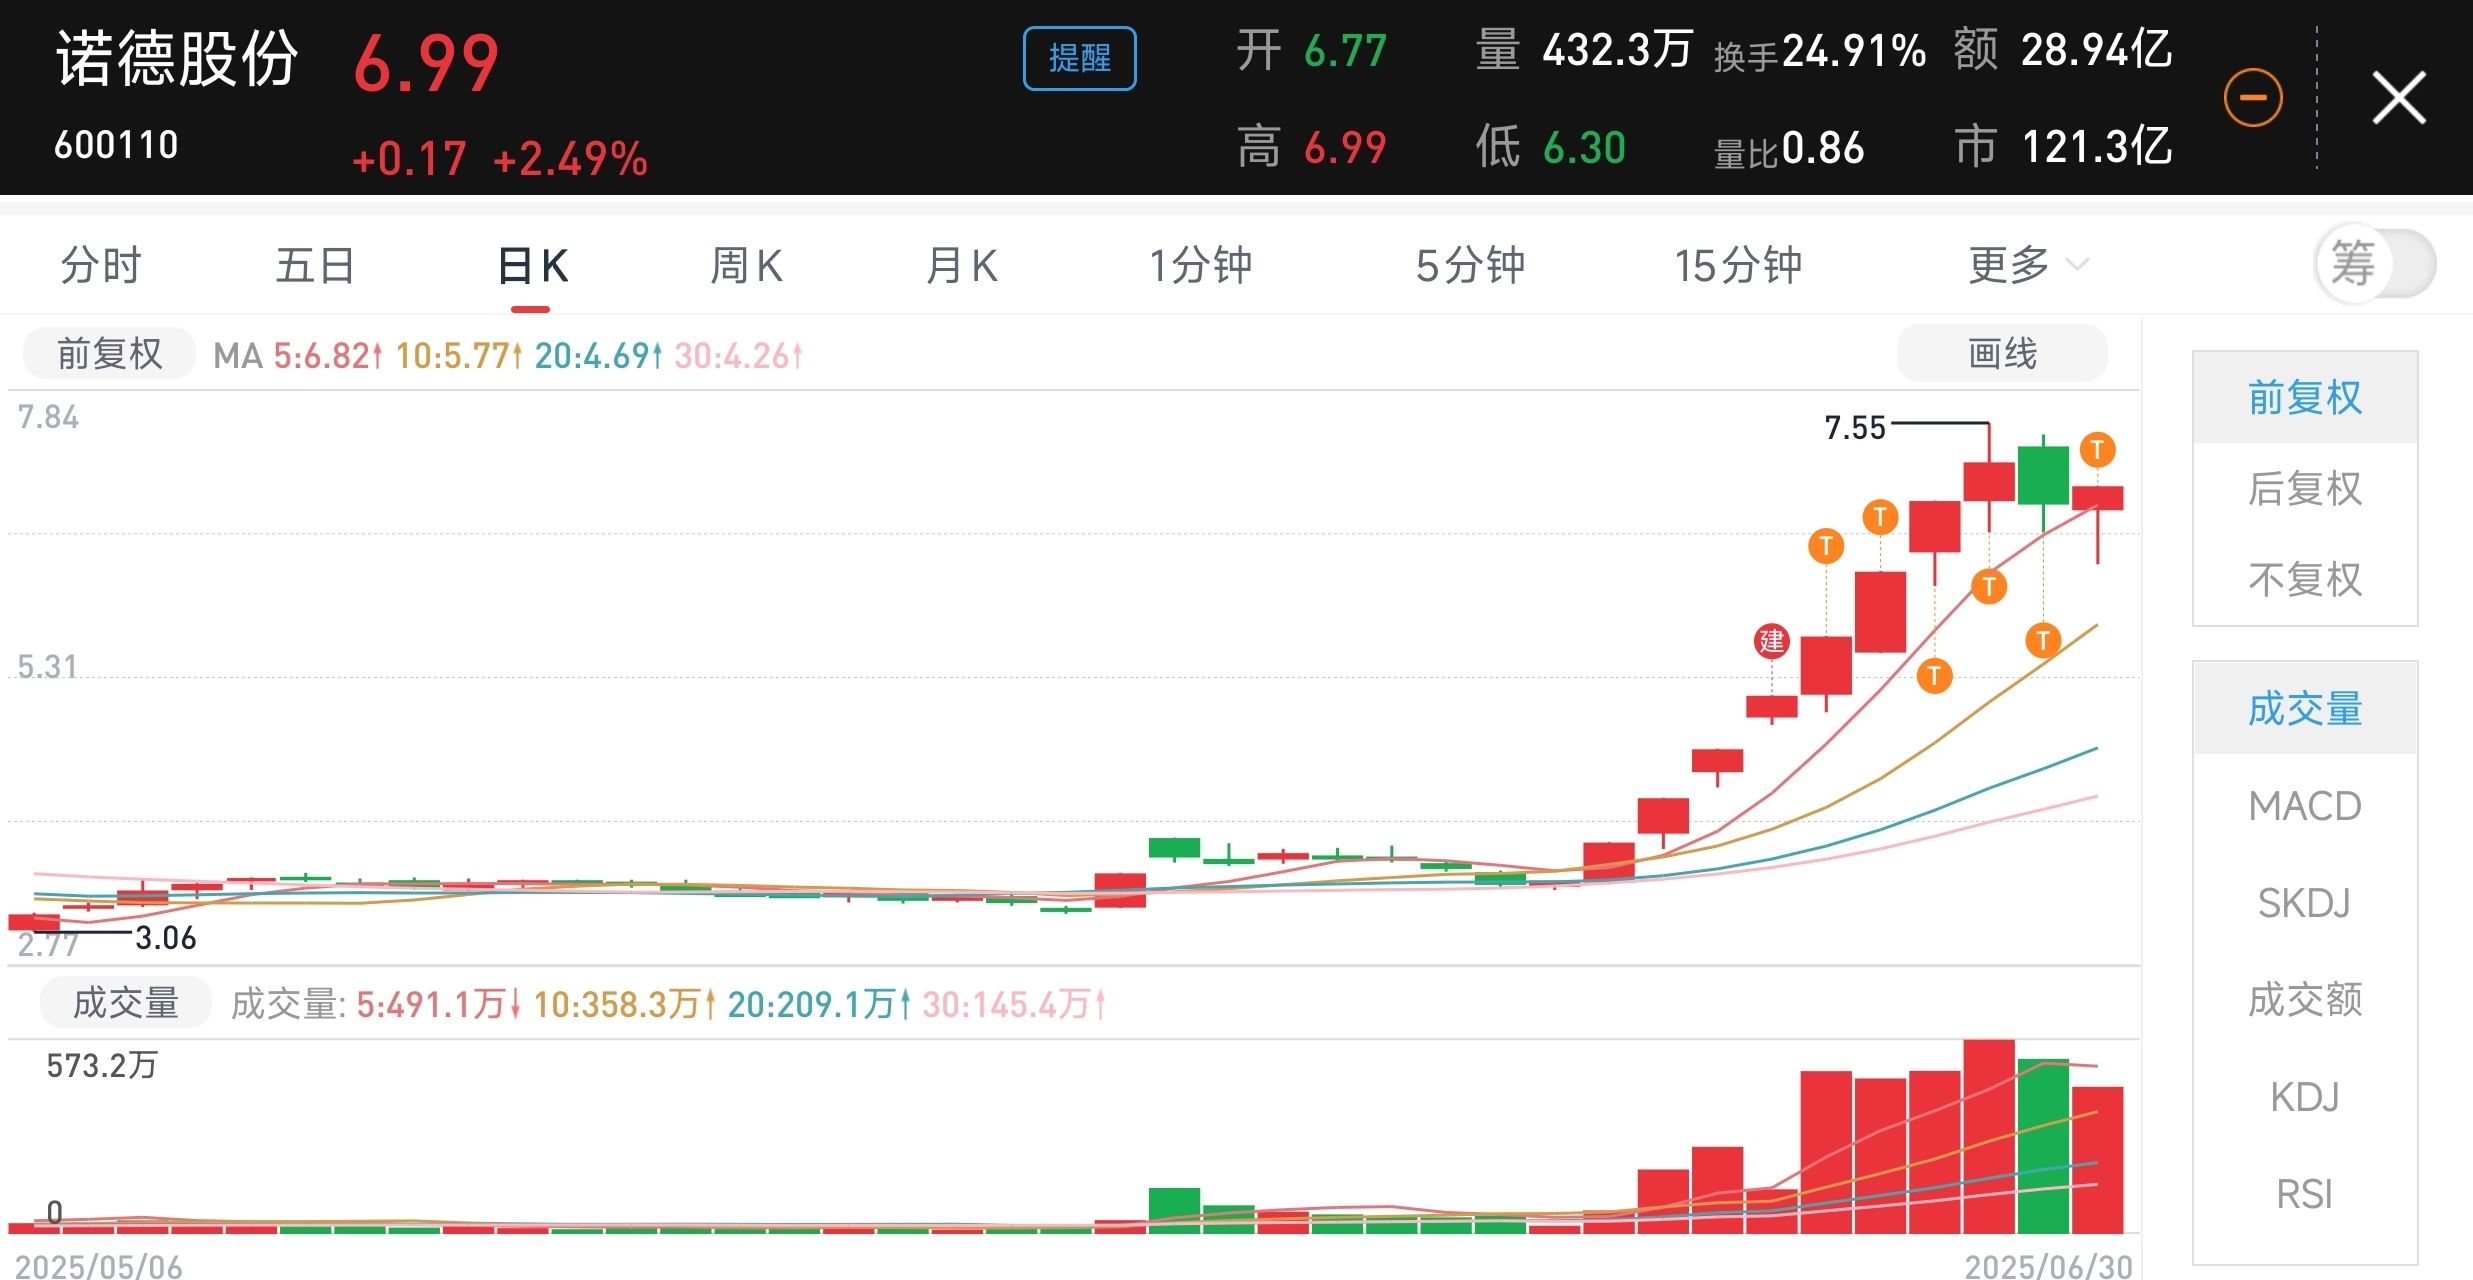The height and width of the screenshot is (1280, 2473).
Task: Click the MA 10:5.77 label
Action: [x=458, y=355]
